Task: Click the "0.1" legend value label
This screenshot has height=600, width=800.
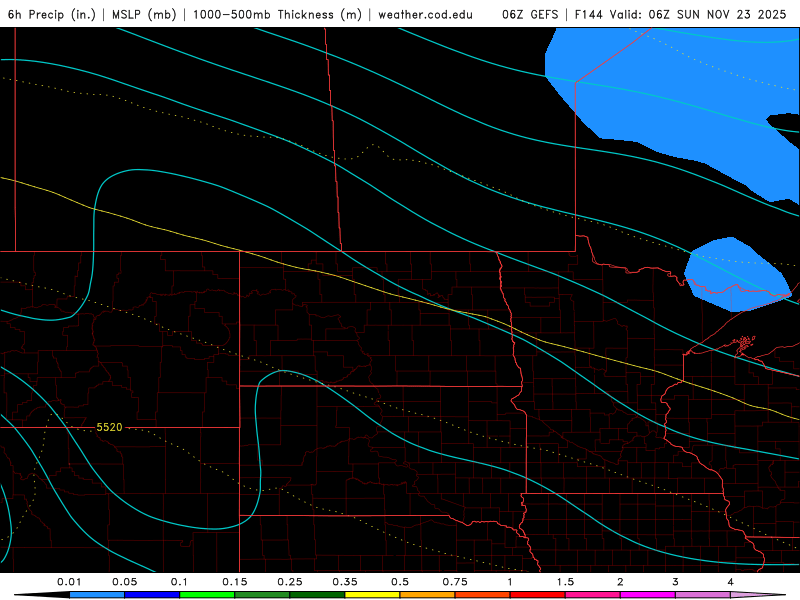Action: coord(179,582)
